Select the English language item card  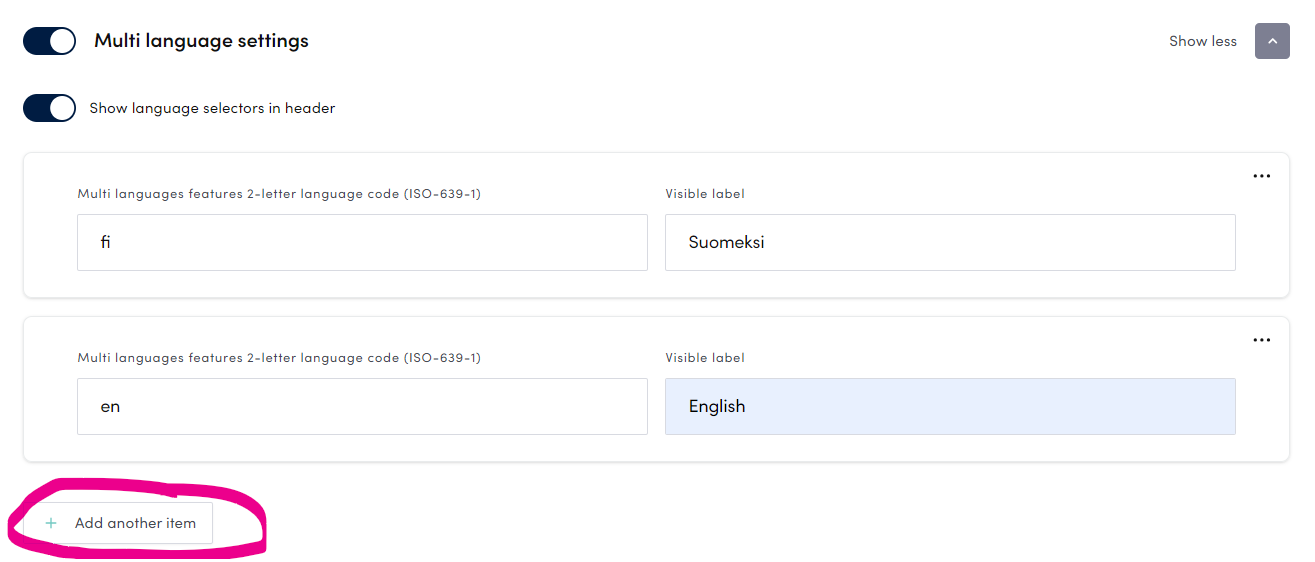pyautogui.click(x=655, y=448)
